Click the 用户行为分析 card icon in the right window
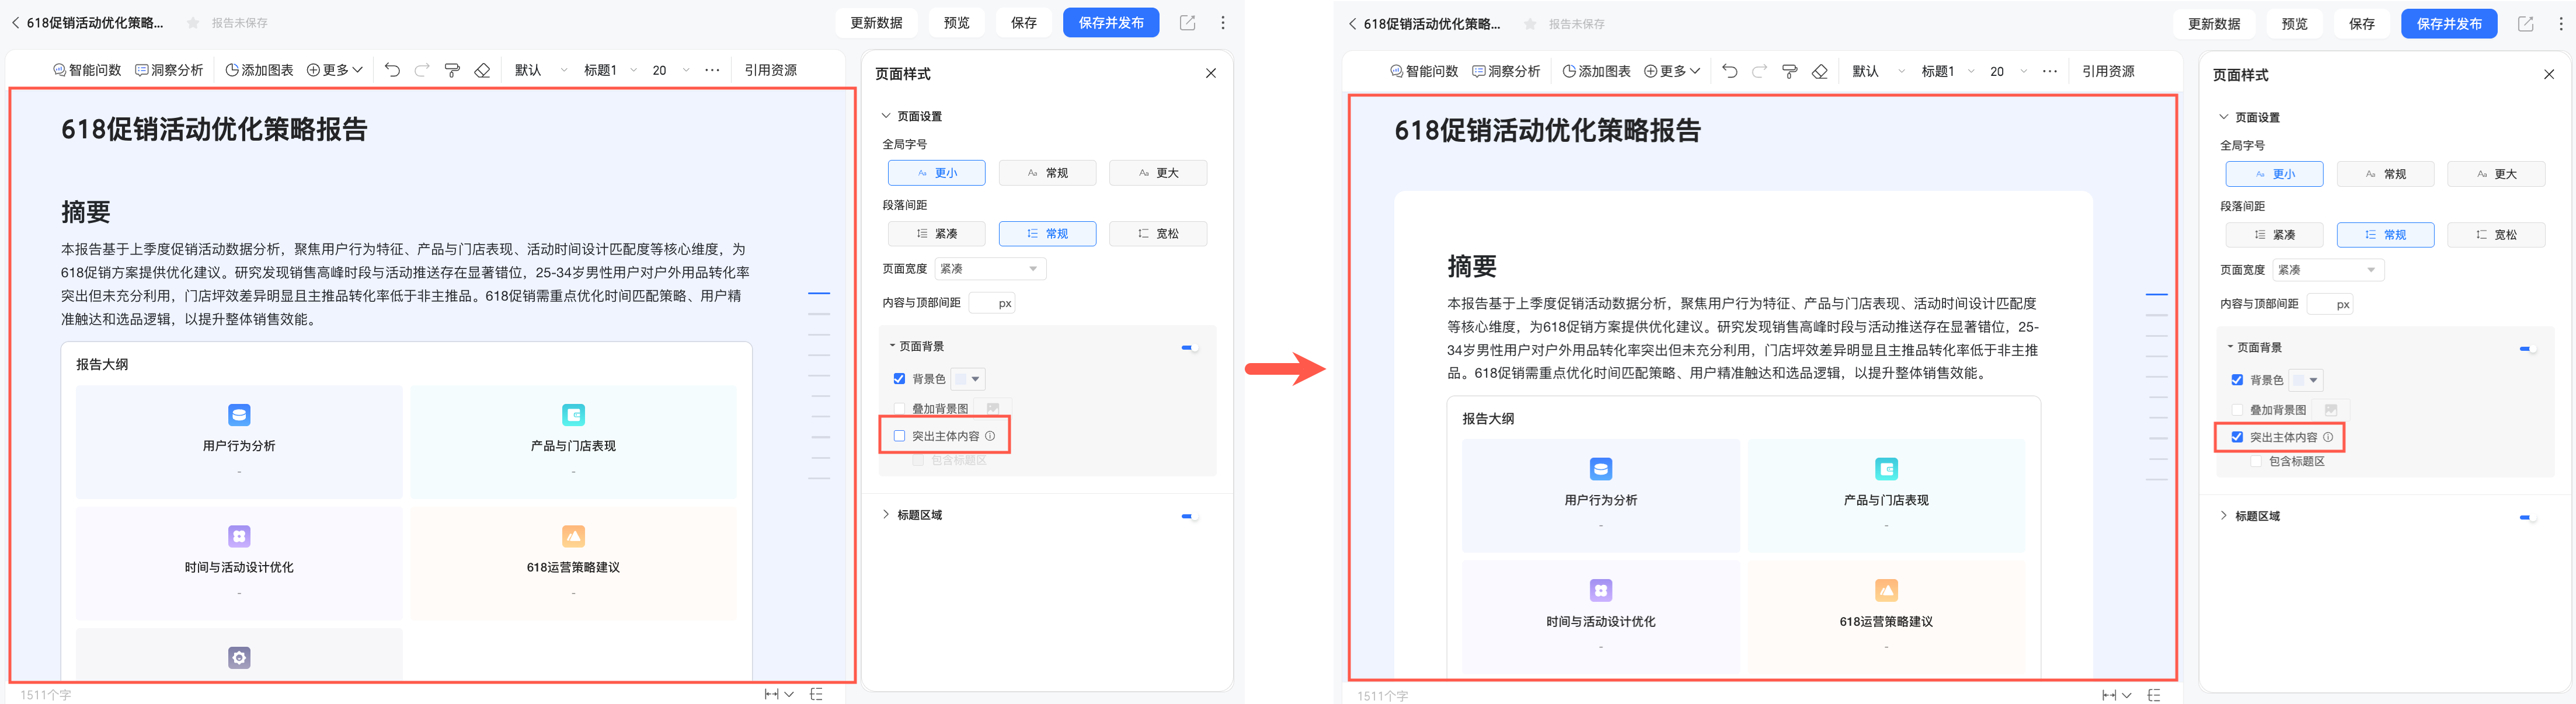The width and height of the screenshot is (2576, 704). 1601,468
